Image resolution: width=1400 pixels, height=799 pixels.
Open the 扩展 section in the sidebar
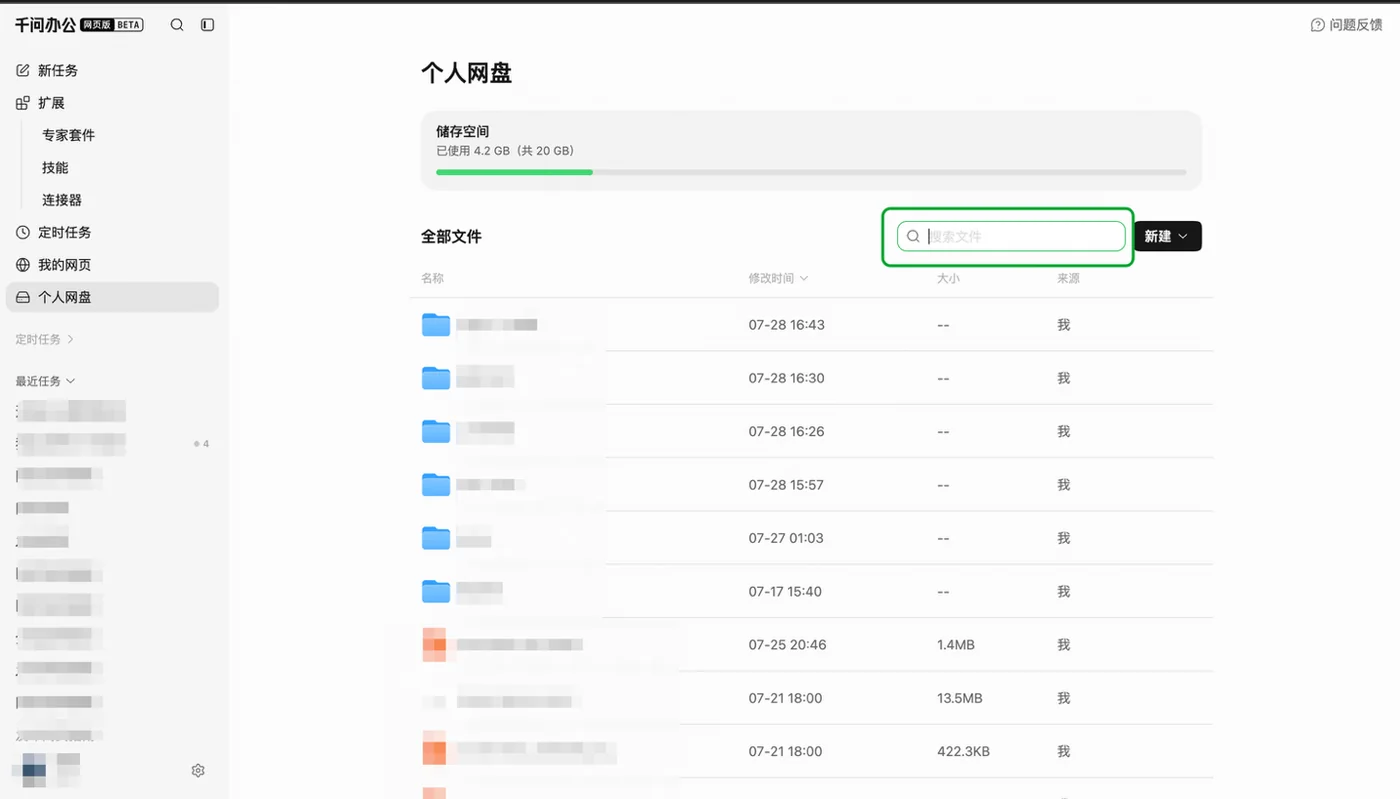tap(112, 103)
